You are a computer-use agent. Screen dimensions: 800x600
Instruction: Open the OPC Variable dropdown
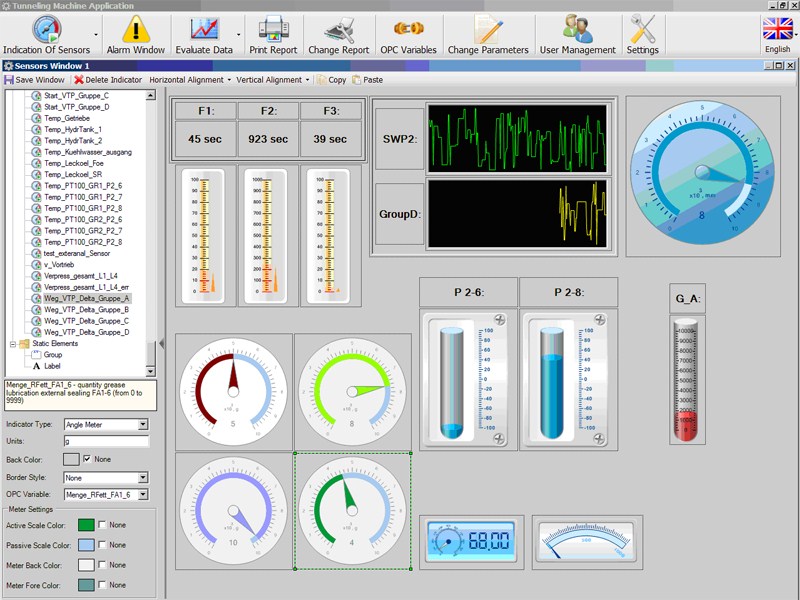143,495
